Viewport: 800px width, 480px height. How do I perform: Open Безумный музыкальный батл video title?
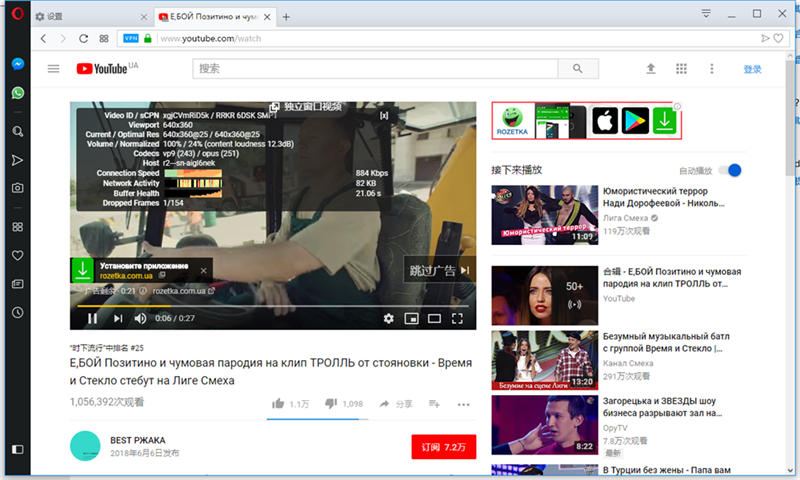tap(666, 342)
